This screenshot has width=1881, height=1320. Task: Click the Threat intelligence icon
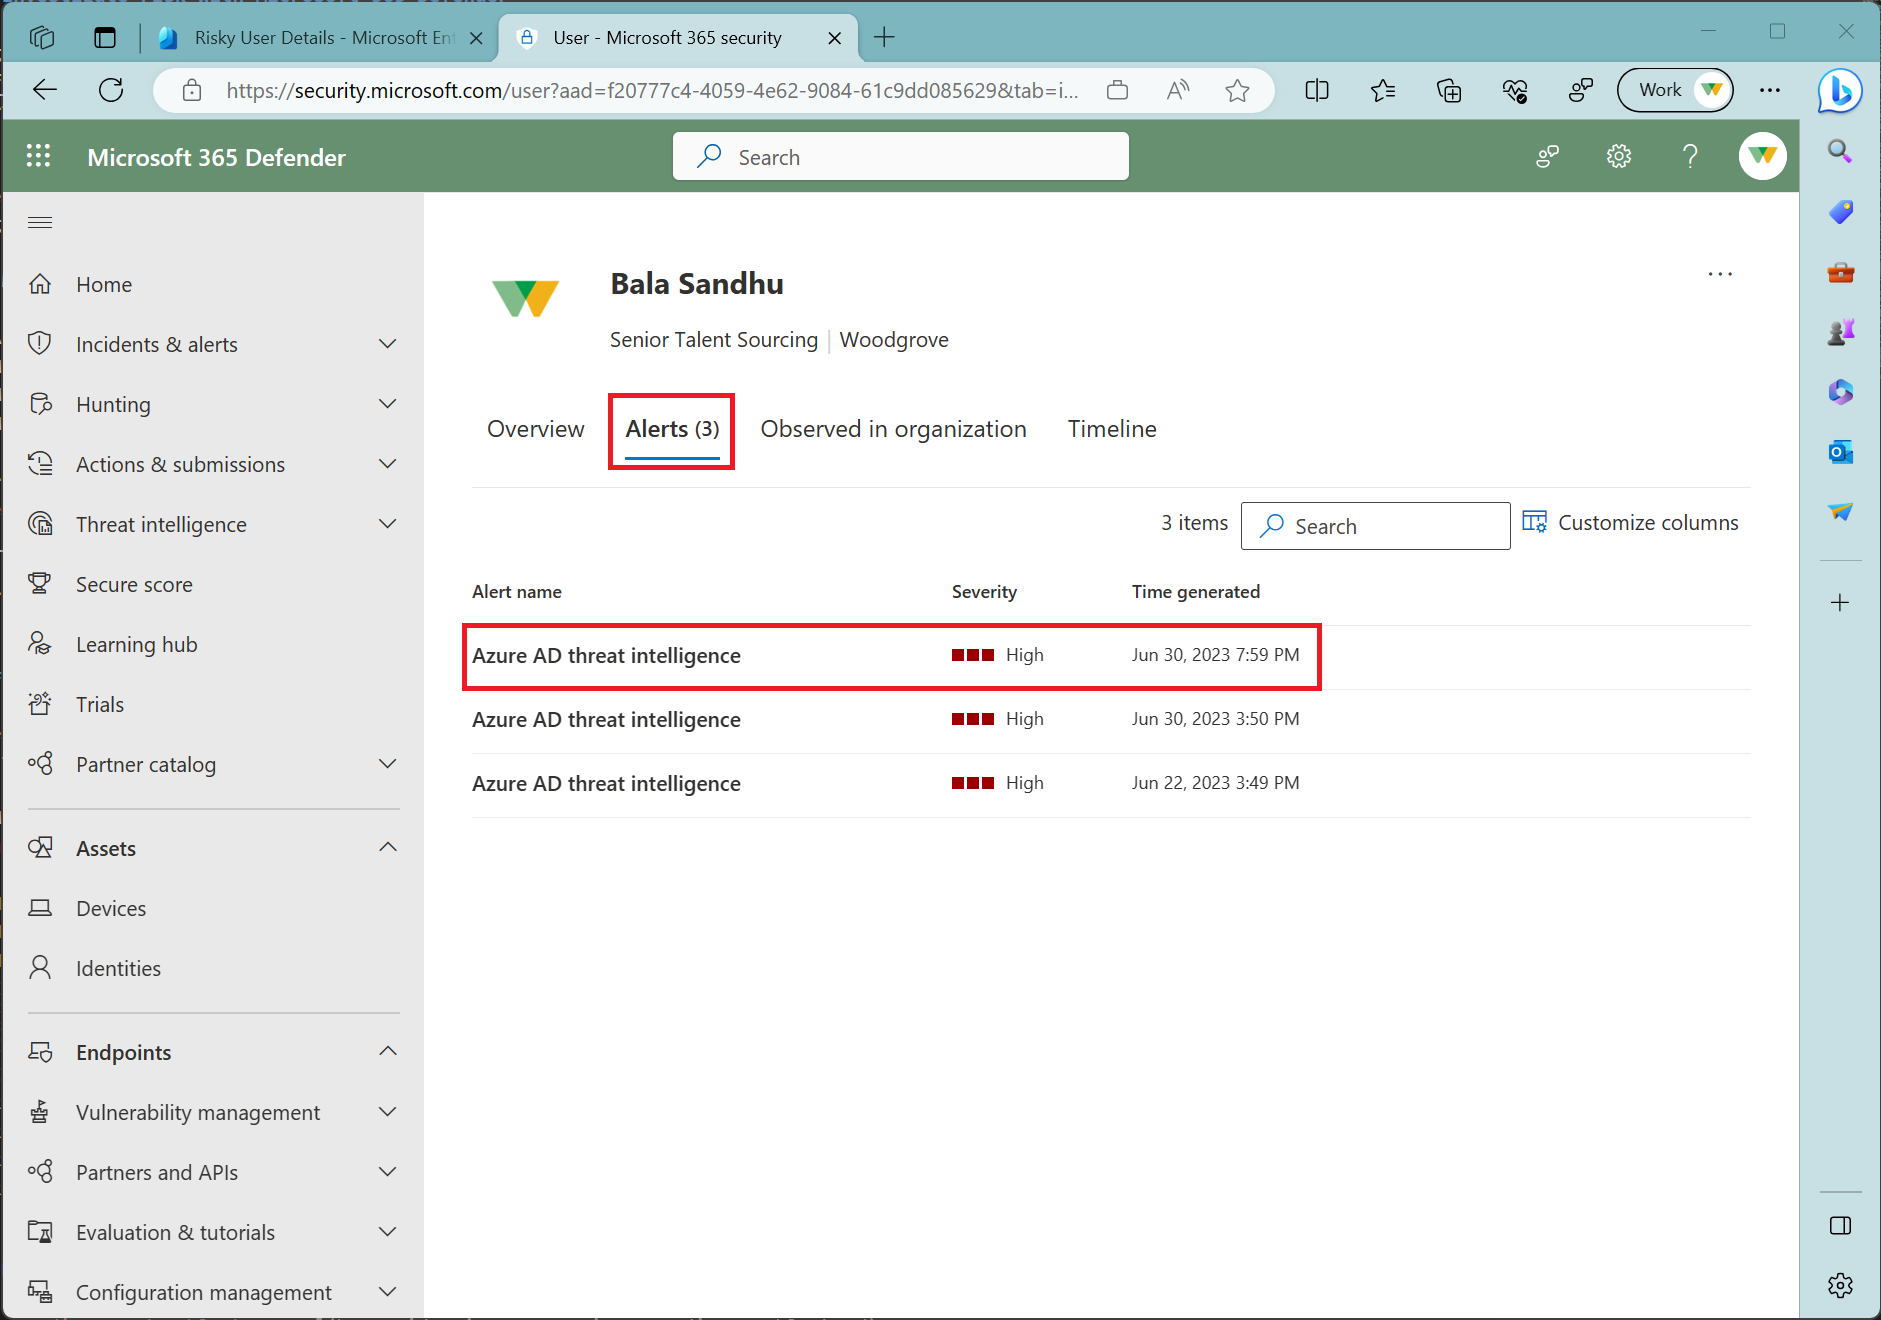pyautogui.click(x=40, y=524)
